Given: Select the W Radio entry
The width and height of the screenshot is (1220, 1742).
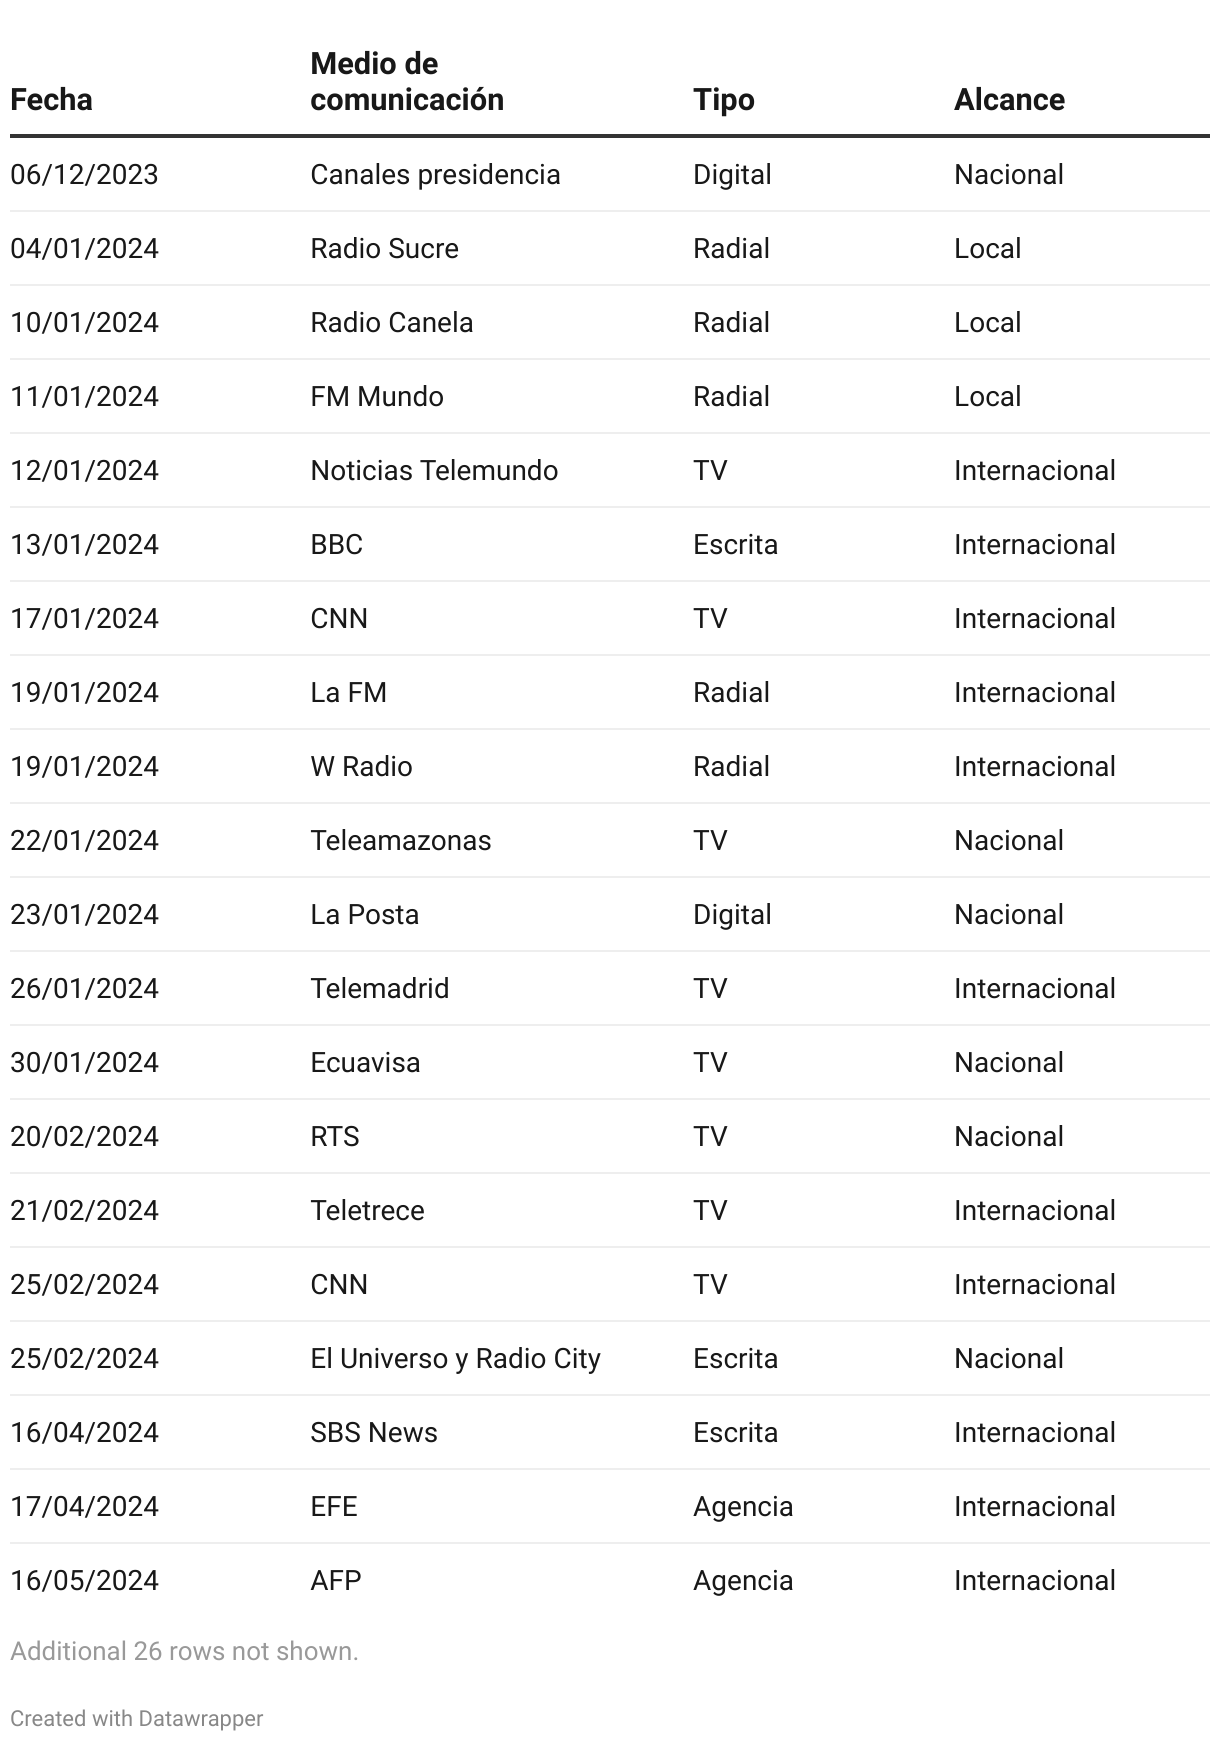Looking at the screenshot, I should pos(361,767).
